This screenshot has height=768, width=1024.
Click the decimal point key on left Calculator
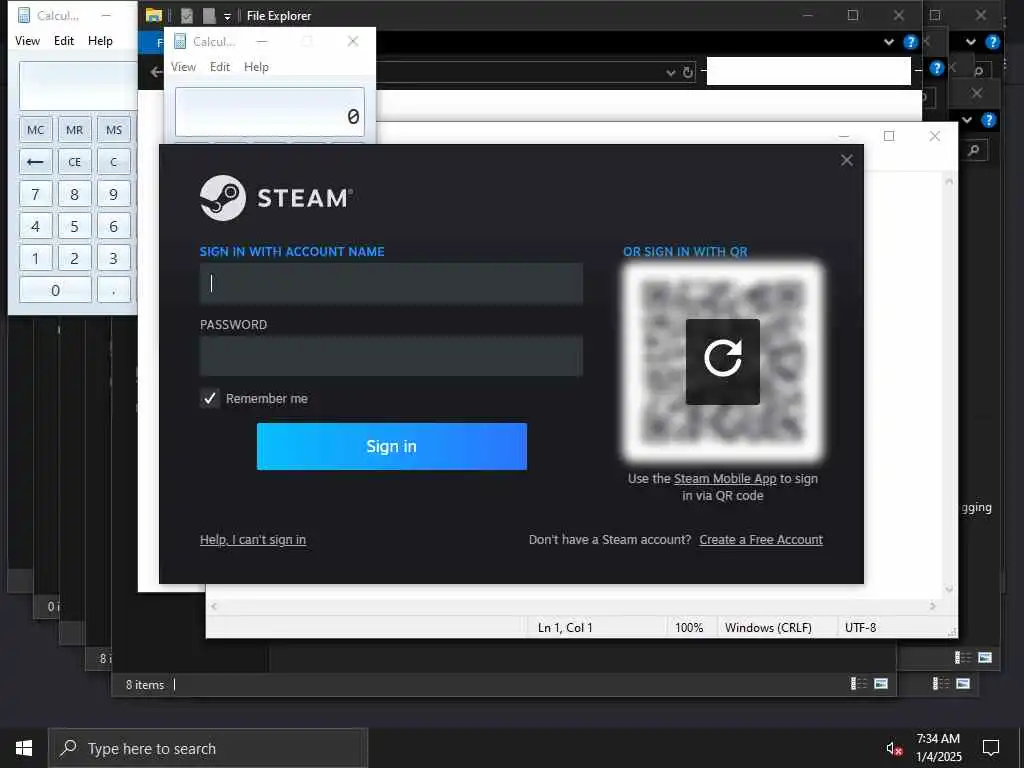click(114, 290)
